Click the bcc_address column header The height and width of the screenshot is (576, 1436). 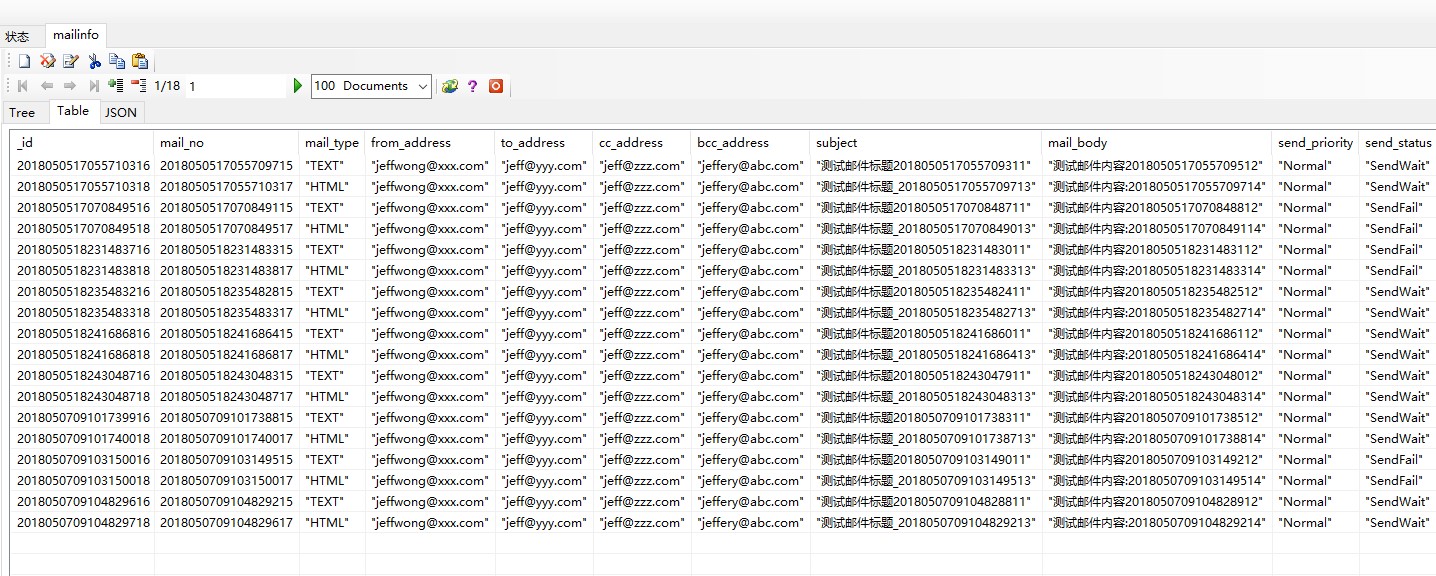point(750,143)
